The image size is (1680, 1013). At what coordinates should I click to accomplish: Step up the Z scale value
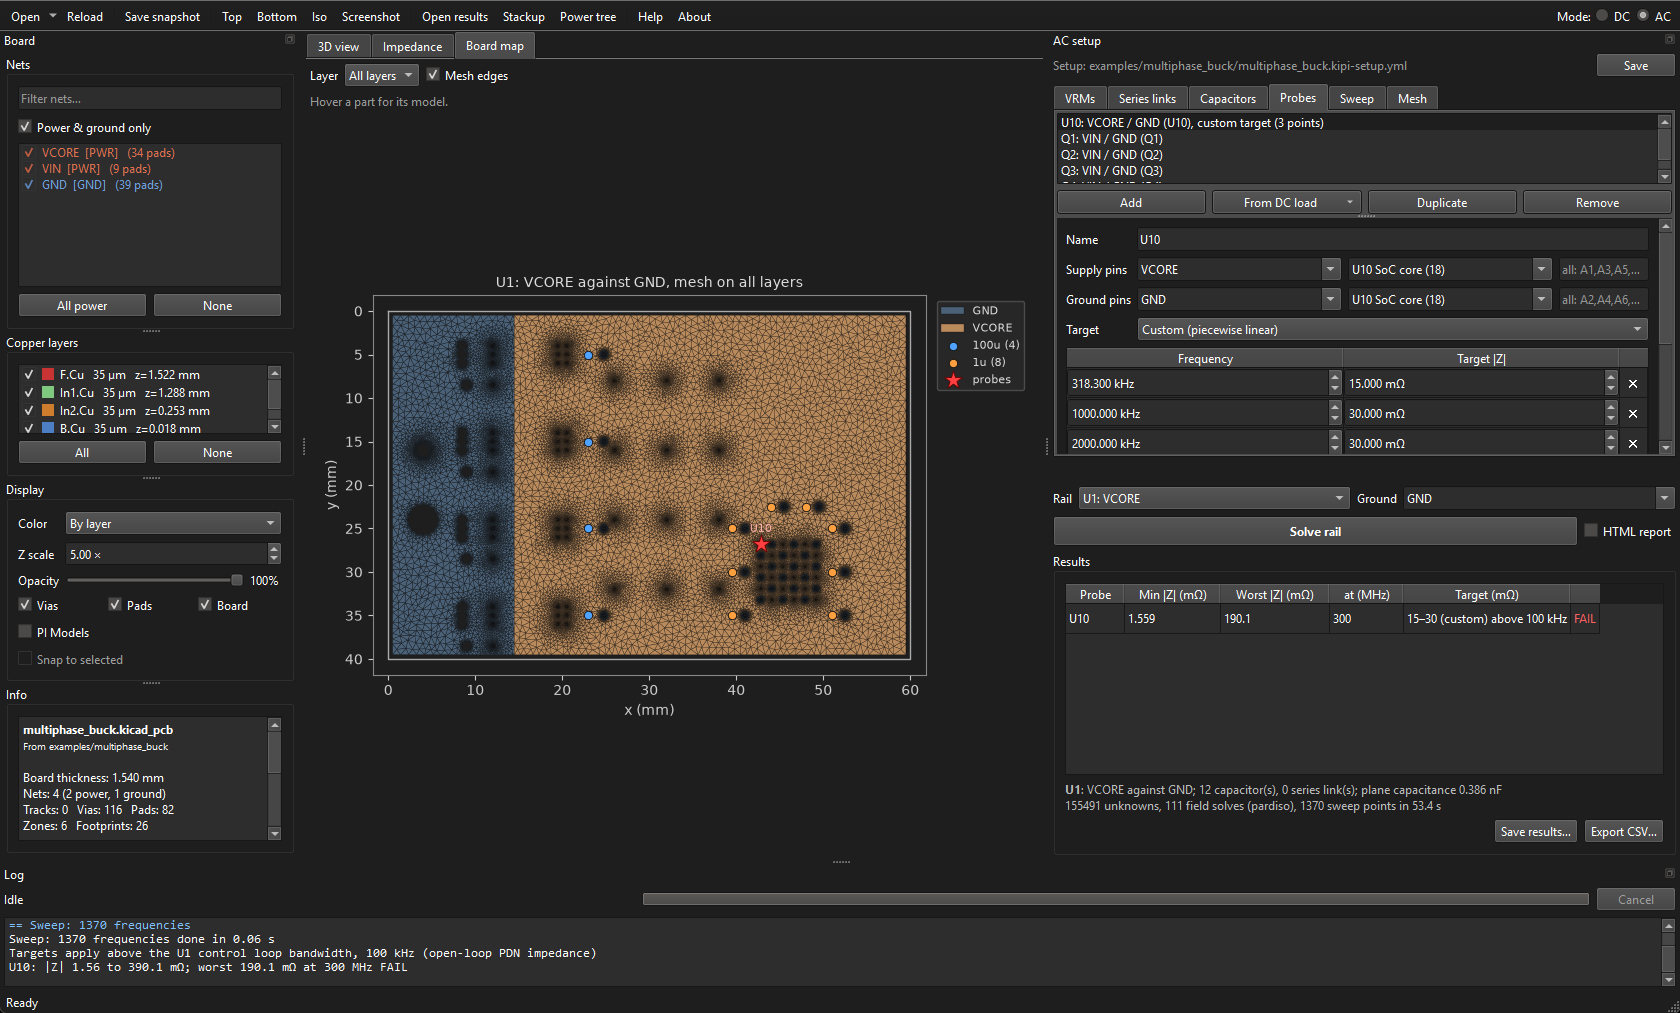tap(275, 549)
